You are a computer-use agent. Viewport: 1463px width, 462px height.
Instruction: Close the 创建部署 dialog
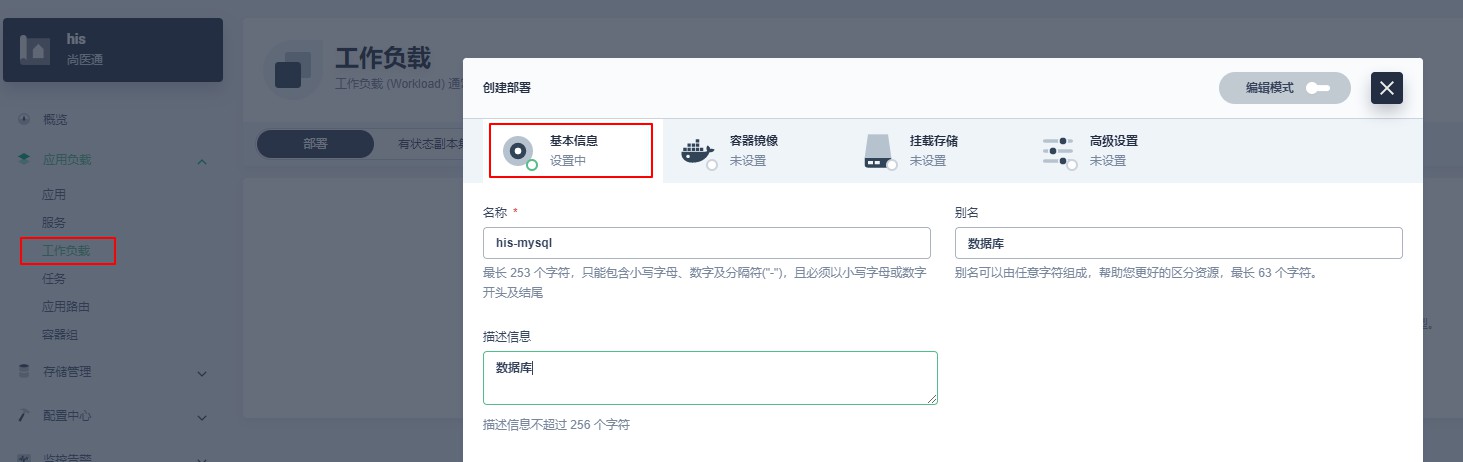(x=1387, y=88)
